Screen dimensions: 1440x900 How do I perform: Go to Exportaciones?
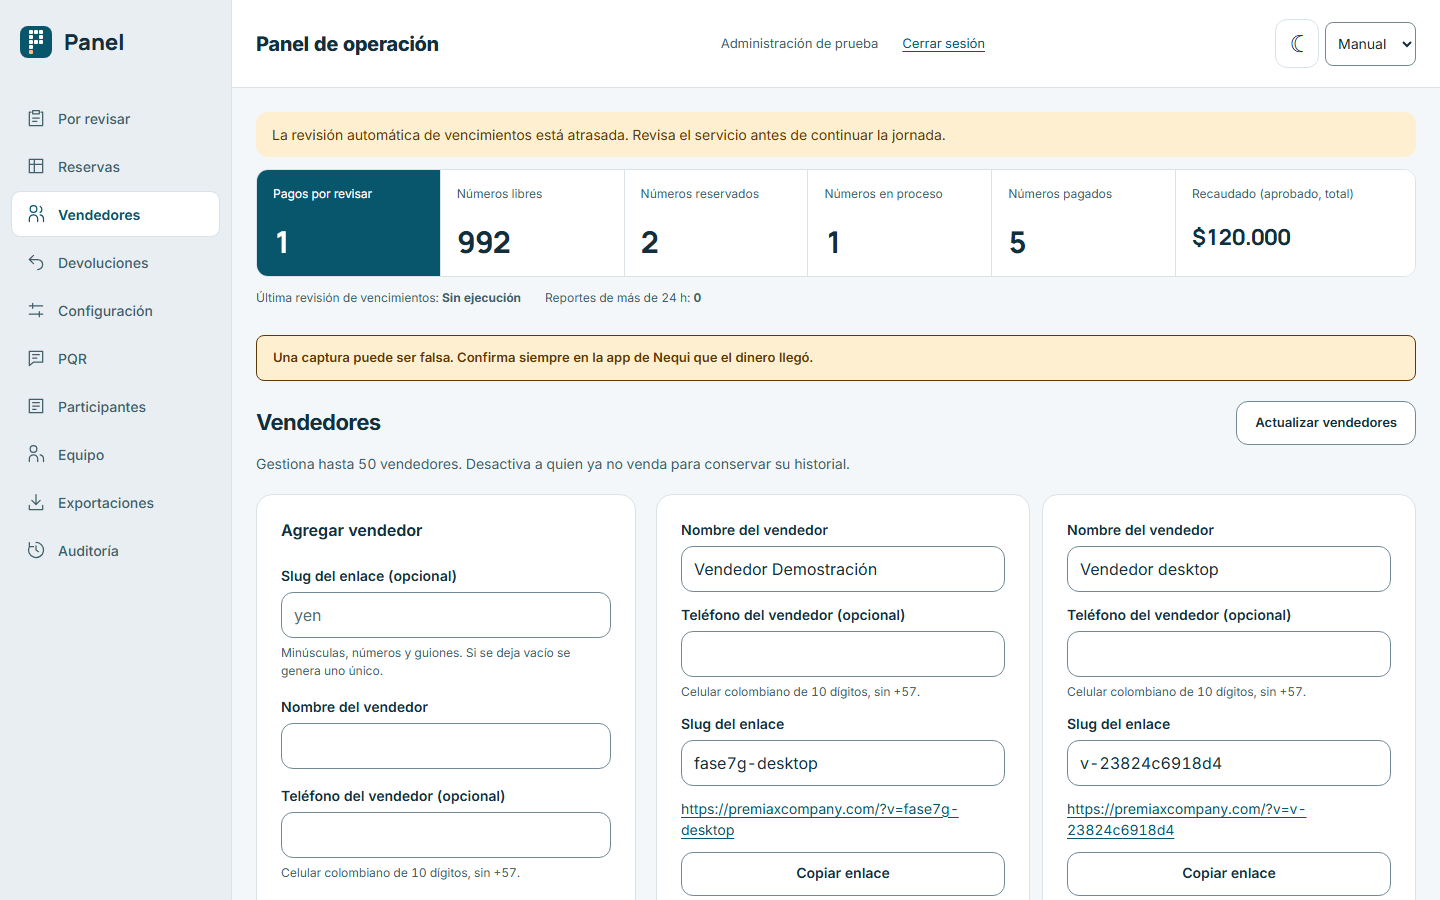[x=115, y=503]
